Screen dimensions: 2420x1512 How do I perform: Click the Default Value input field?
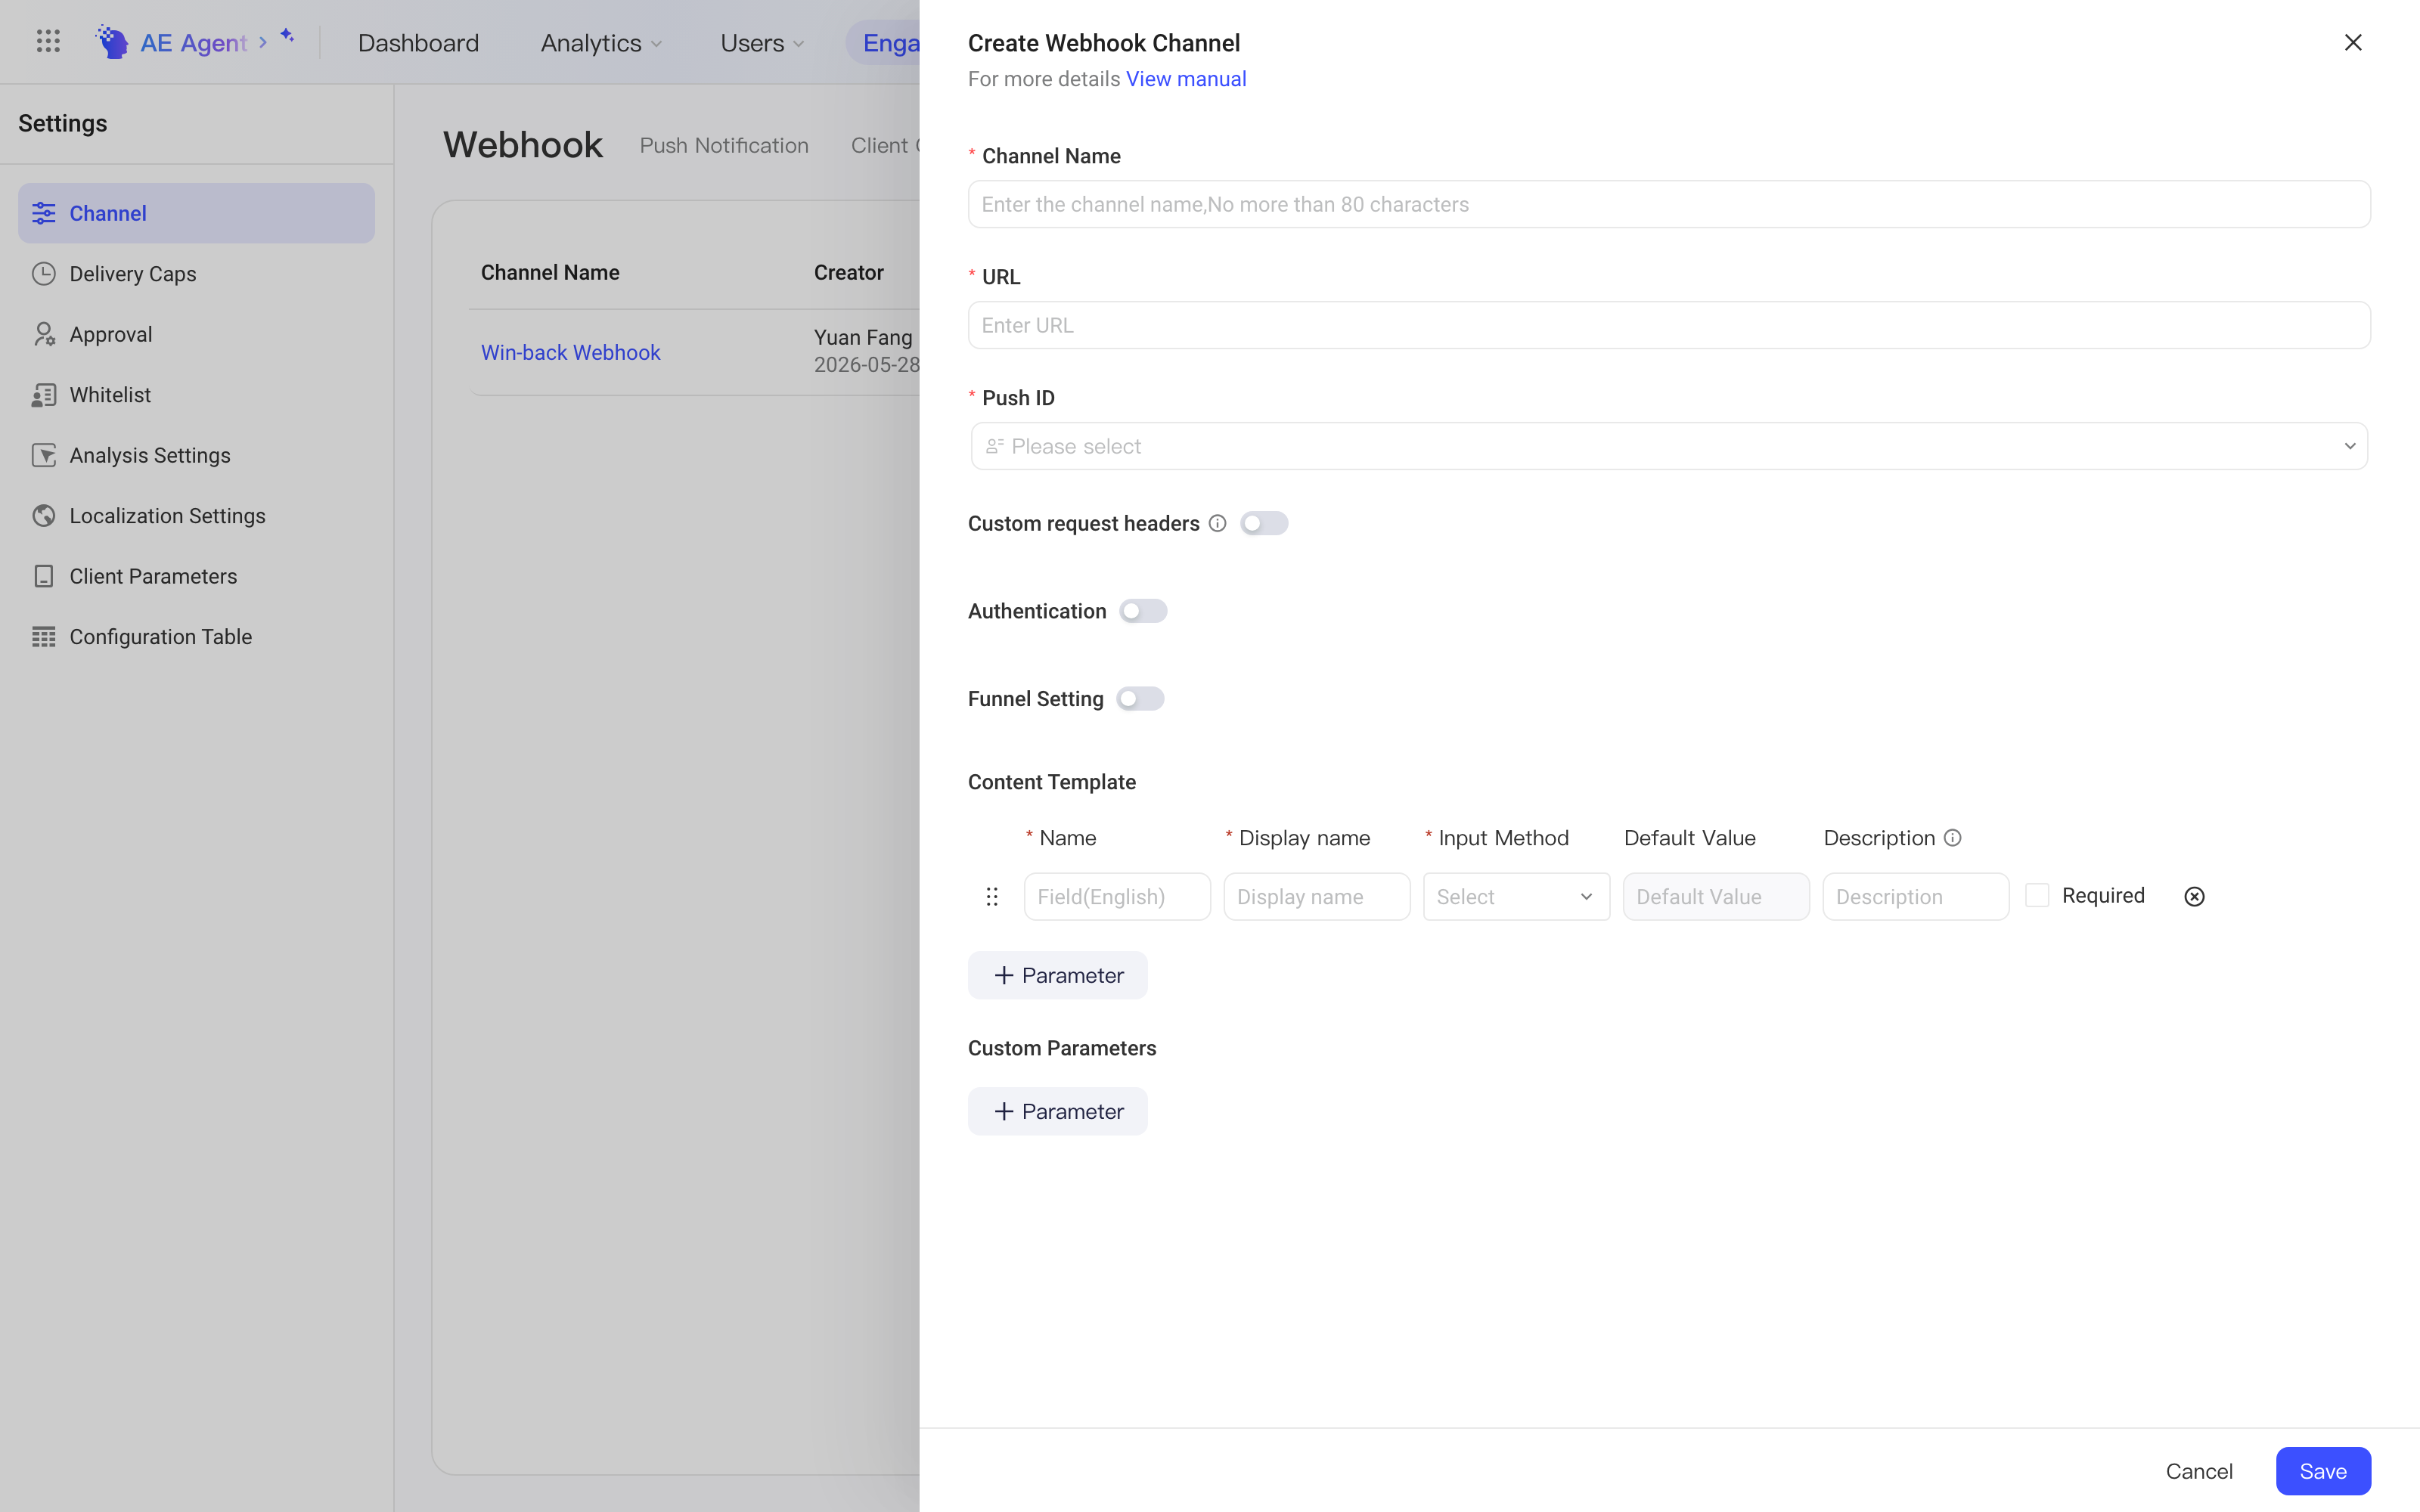1716,897
